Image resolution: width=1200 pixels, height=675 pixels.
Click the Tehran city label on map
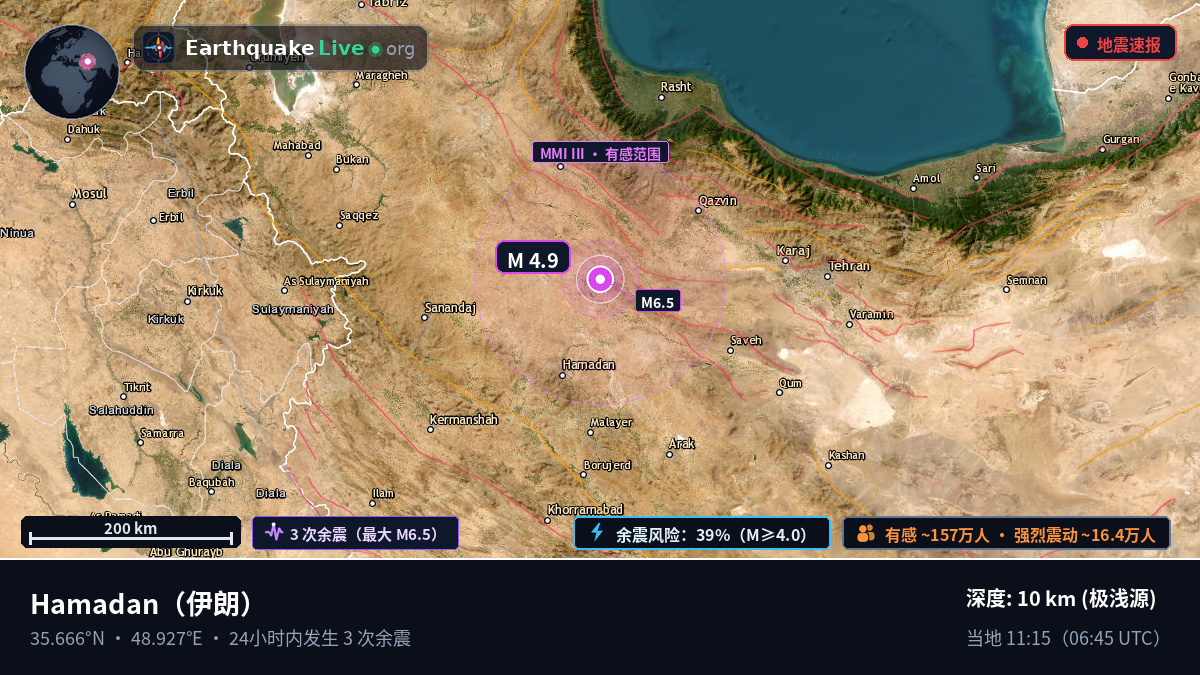[x=849, y=266]
